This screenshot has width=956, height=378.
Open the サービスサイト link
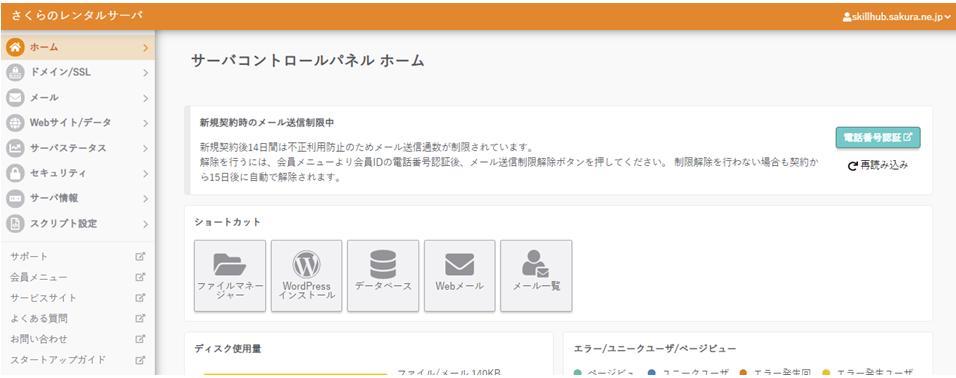click(x=44, y=298)
